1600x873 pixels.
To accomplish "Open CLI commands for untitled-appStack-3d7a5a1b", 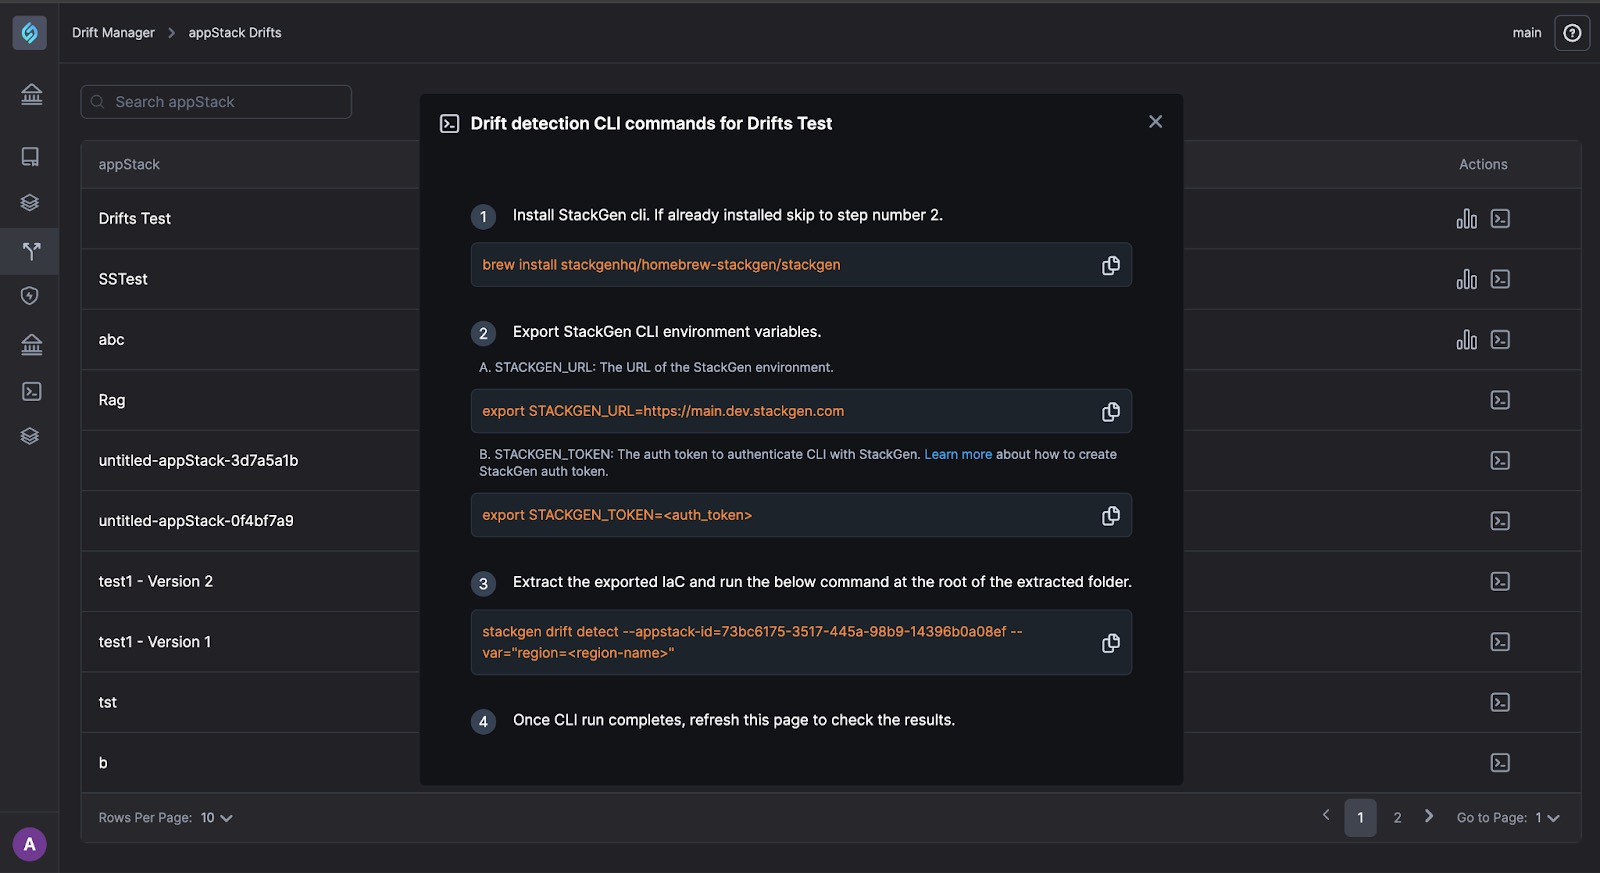I will click(x=1500, y=461).
